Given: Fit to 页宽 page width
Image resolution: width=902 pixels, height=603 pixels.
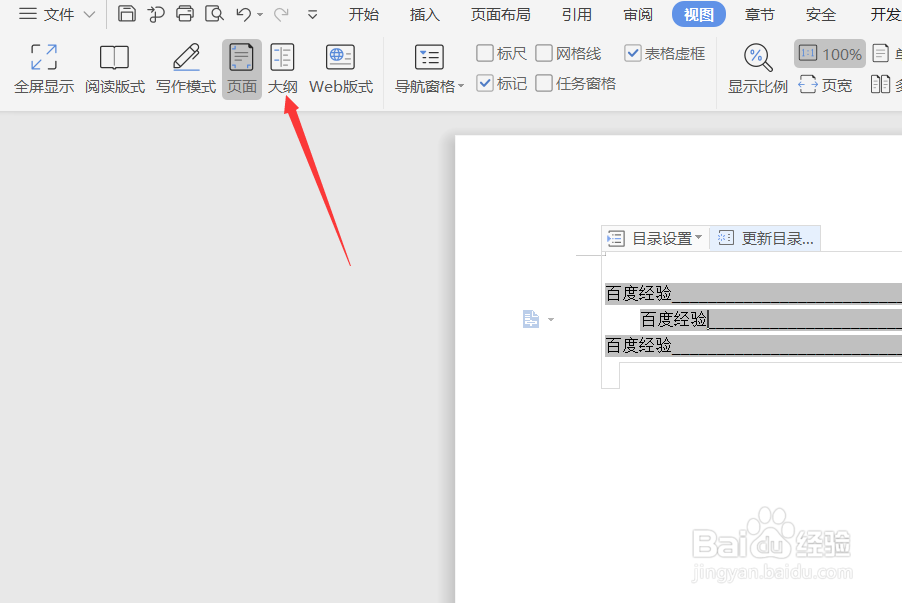Looking at the screenshot, I should pyautogui.click(x=825, y=85).
